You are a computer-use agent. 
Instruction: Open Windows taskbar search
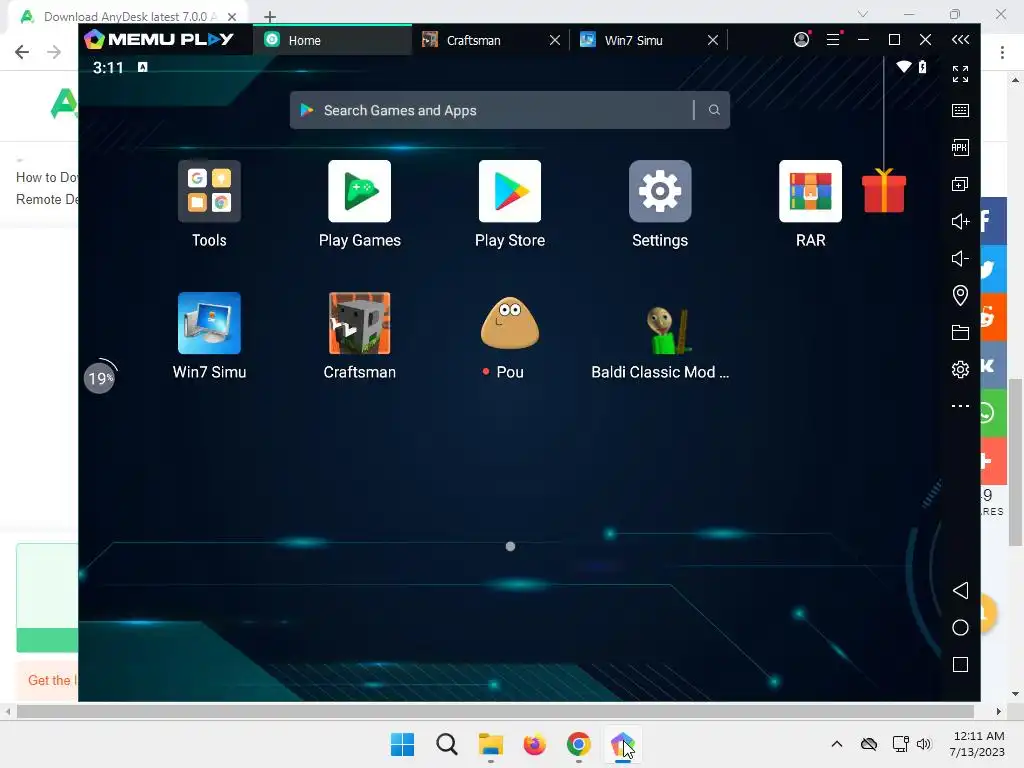[x=447, y=744]
